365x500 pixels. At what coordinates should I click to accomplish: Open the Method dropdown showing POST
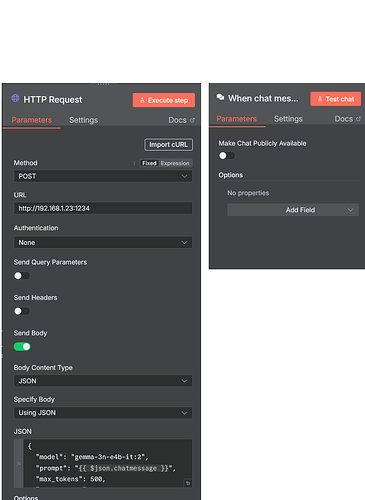[103, 176]
